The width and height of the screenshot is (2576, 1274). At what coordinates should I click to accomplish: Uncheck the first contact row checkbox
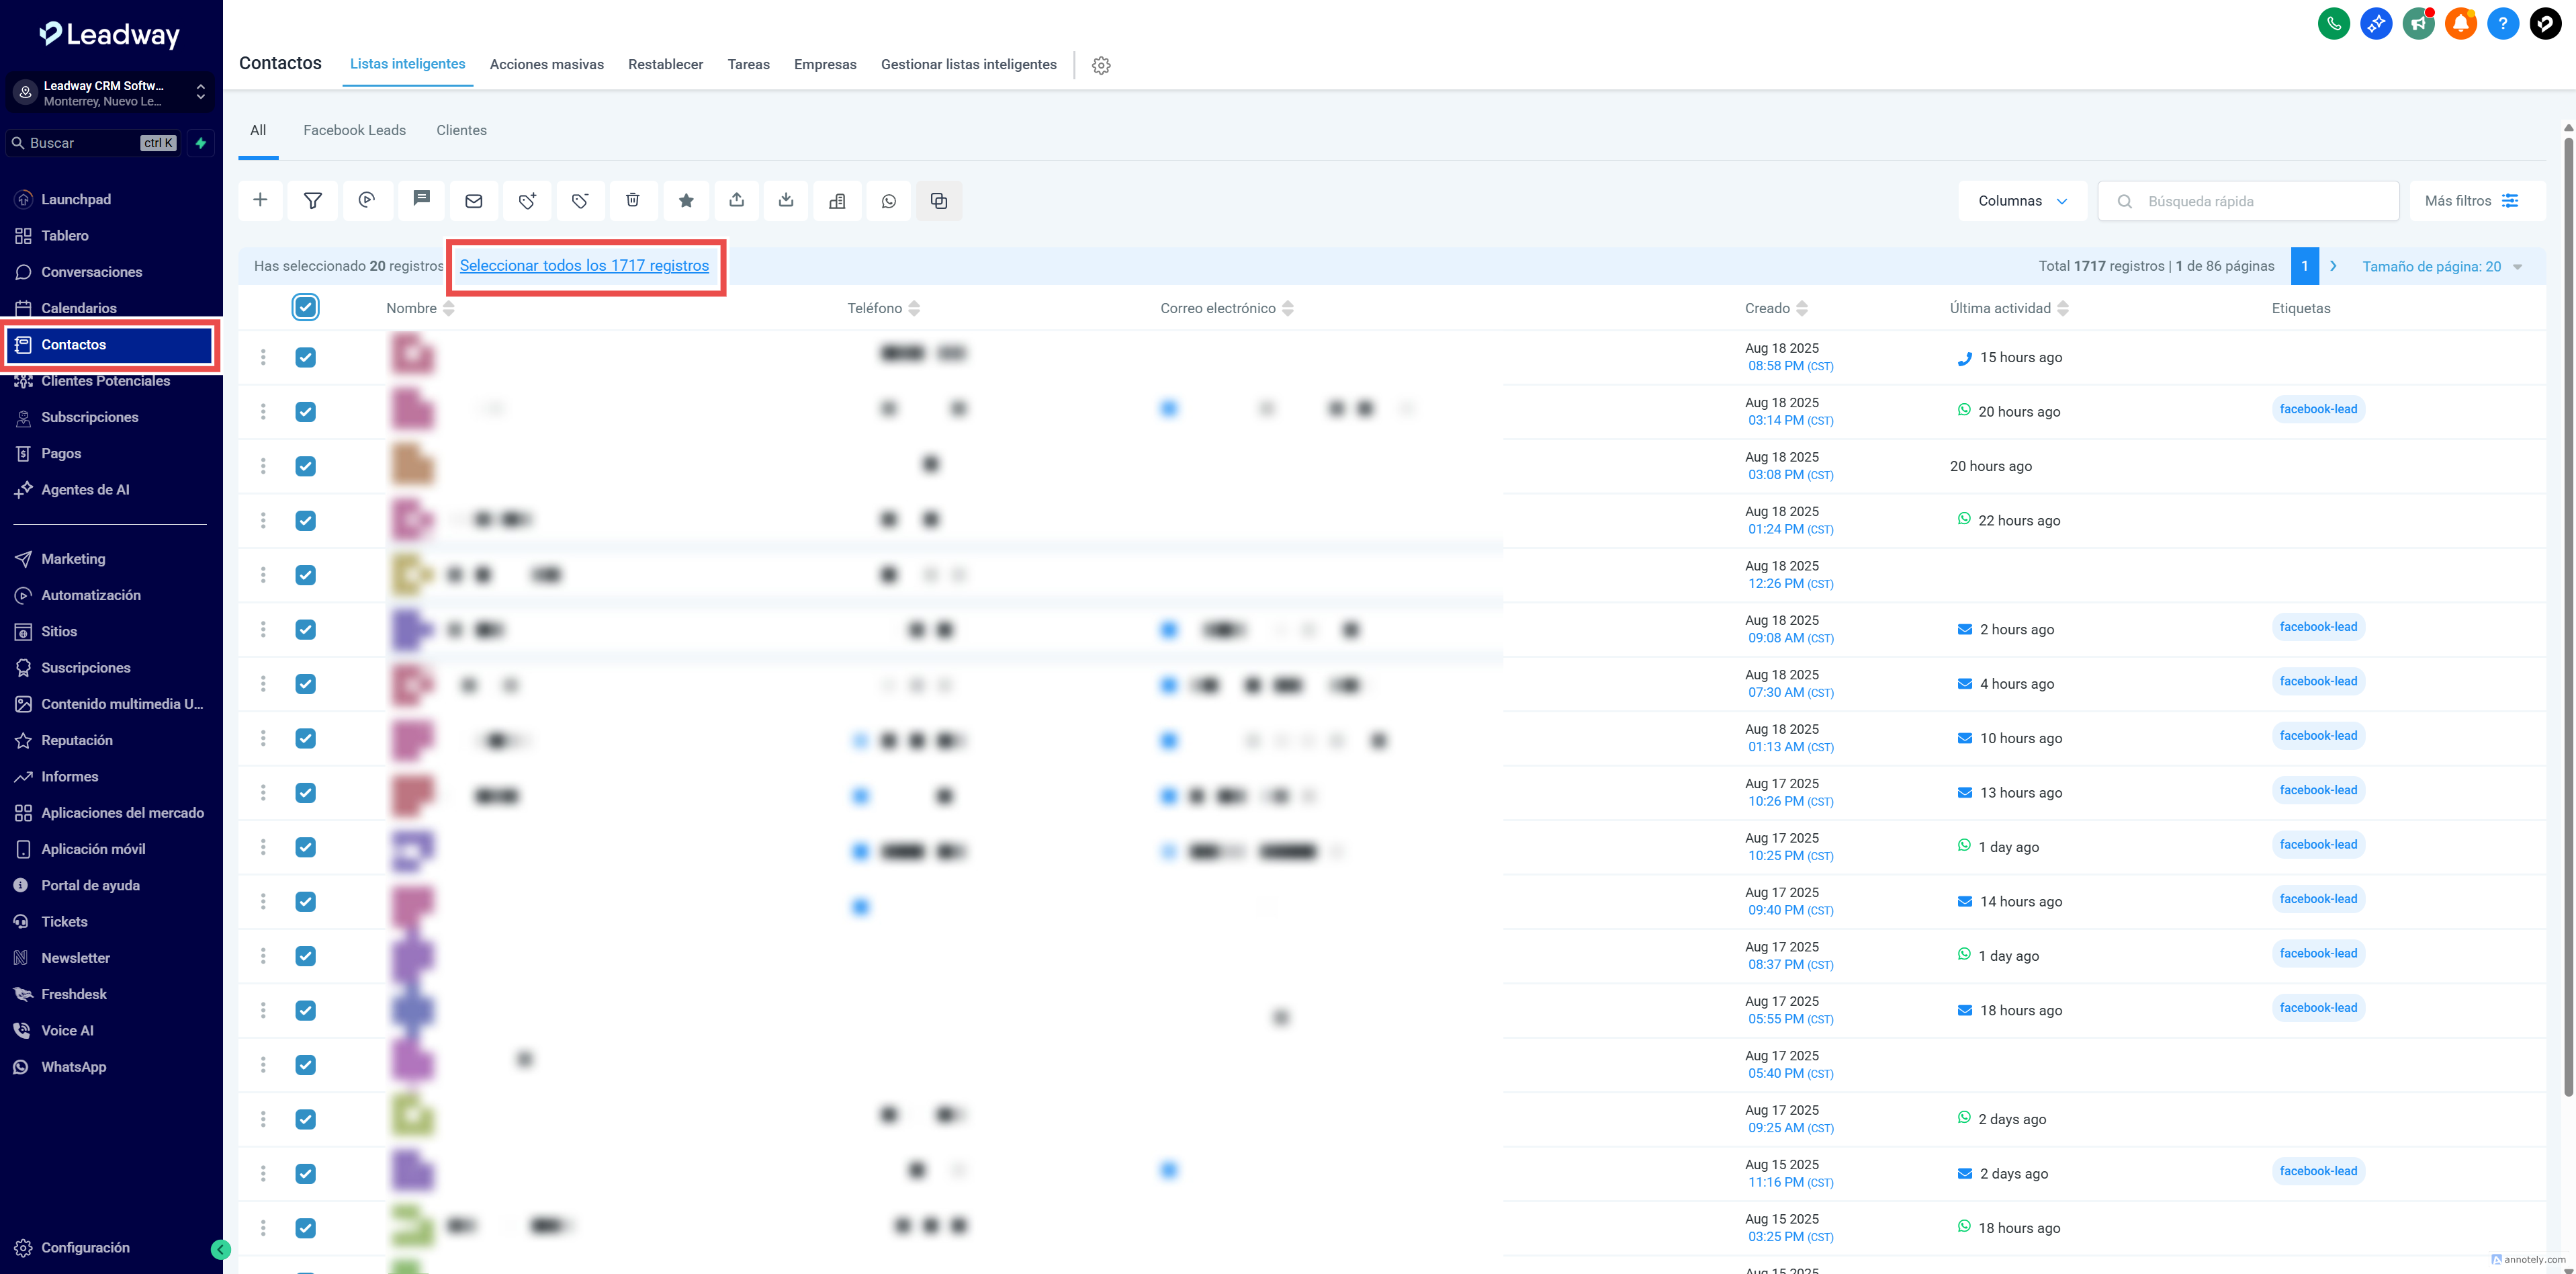tap(306, 357)
